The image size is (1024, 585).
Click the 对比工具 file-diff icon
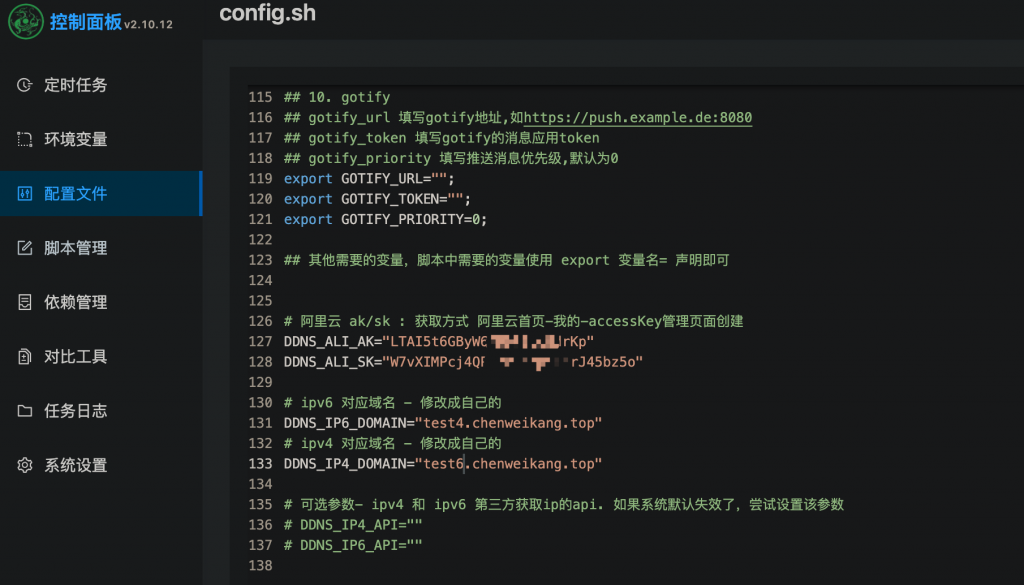click(25, 356)
